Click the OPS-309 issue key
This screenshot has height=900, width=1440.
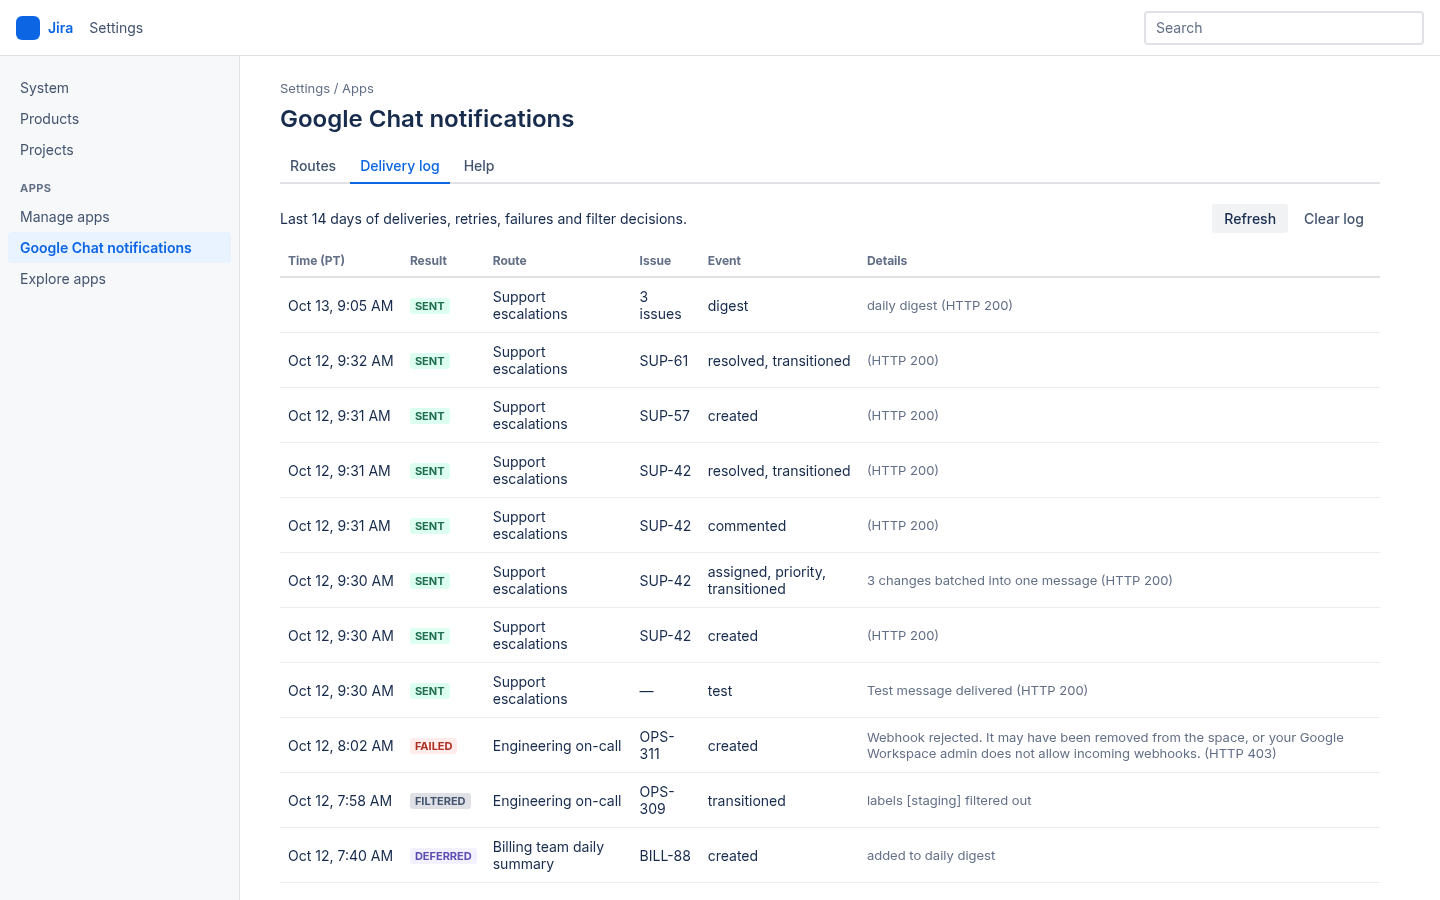pos(657,800)
